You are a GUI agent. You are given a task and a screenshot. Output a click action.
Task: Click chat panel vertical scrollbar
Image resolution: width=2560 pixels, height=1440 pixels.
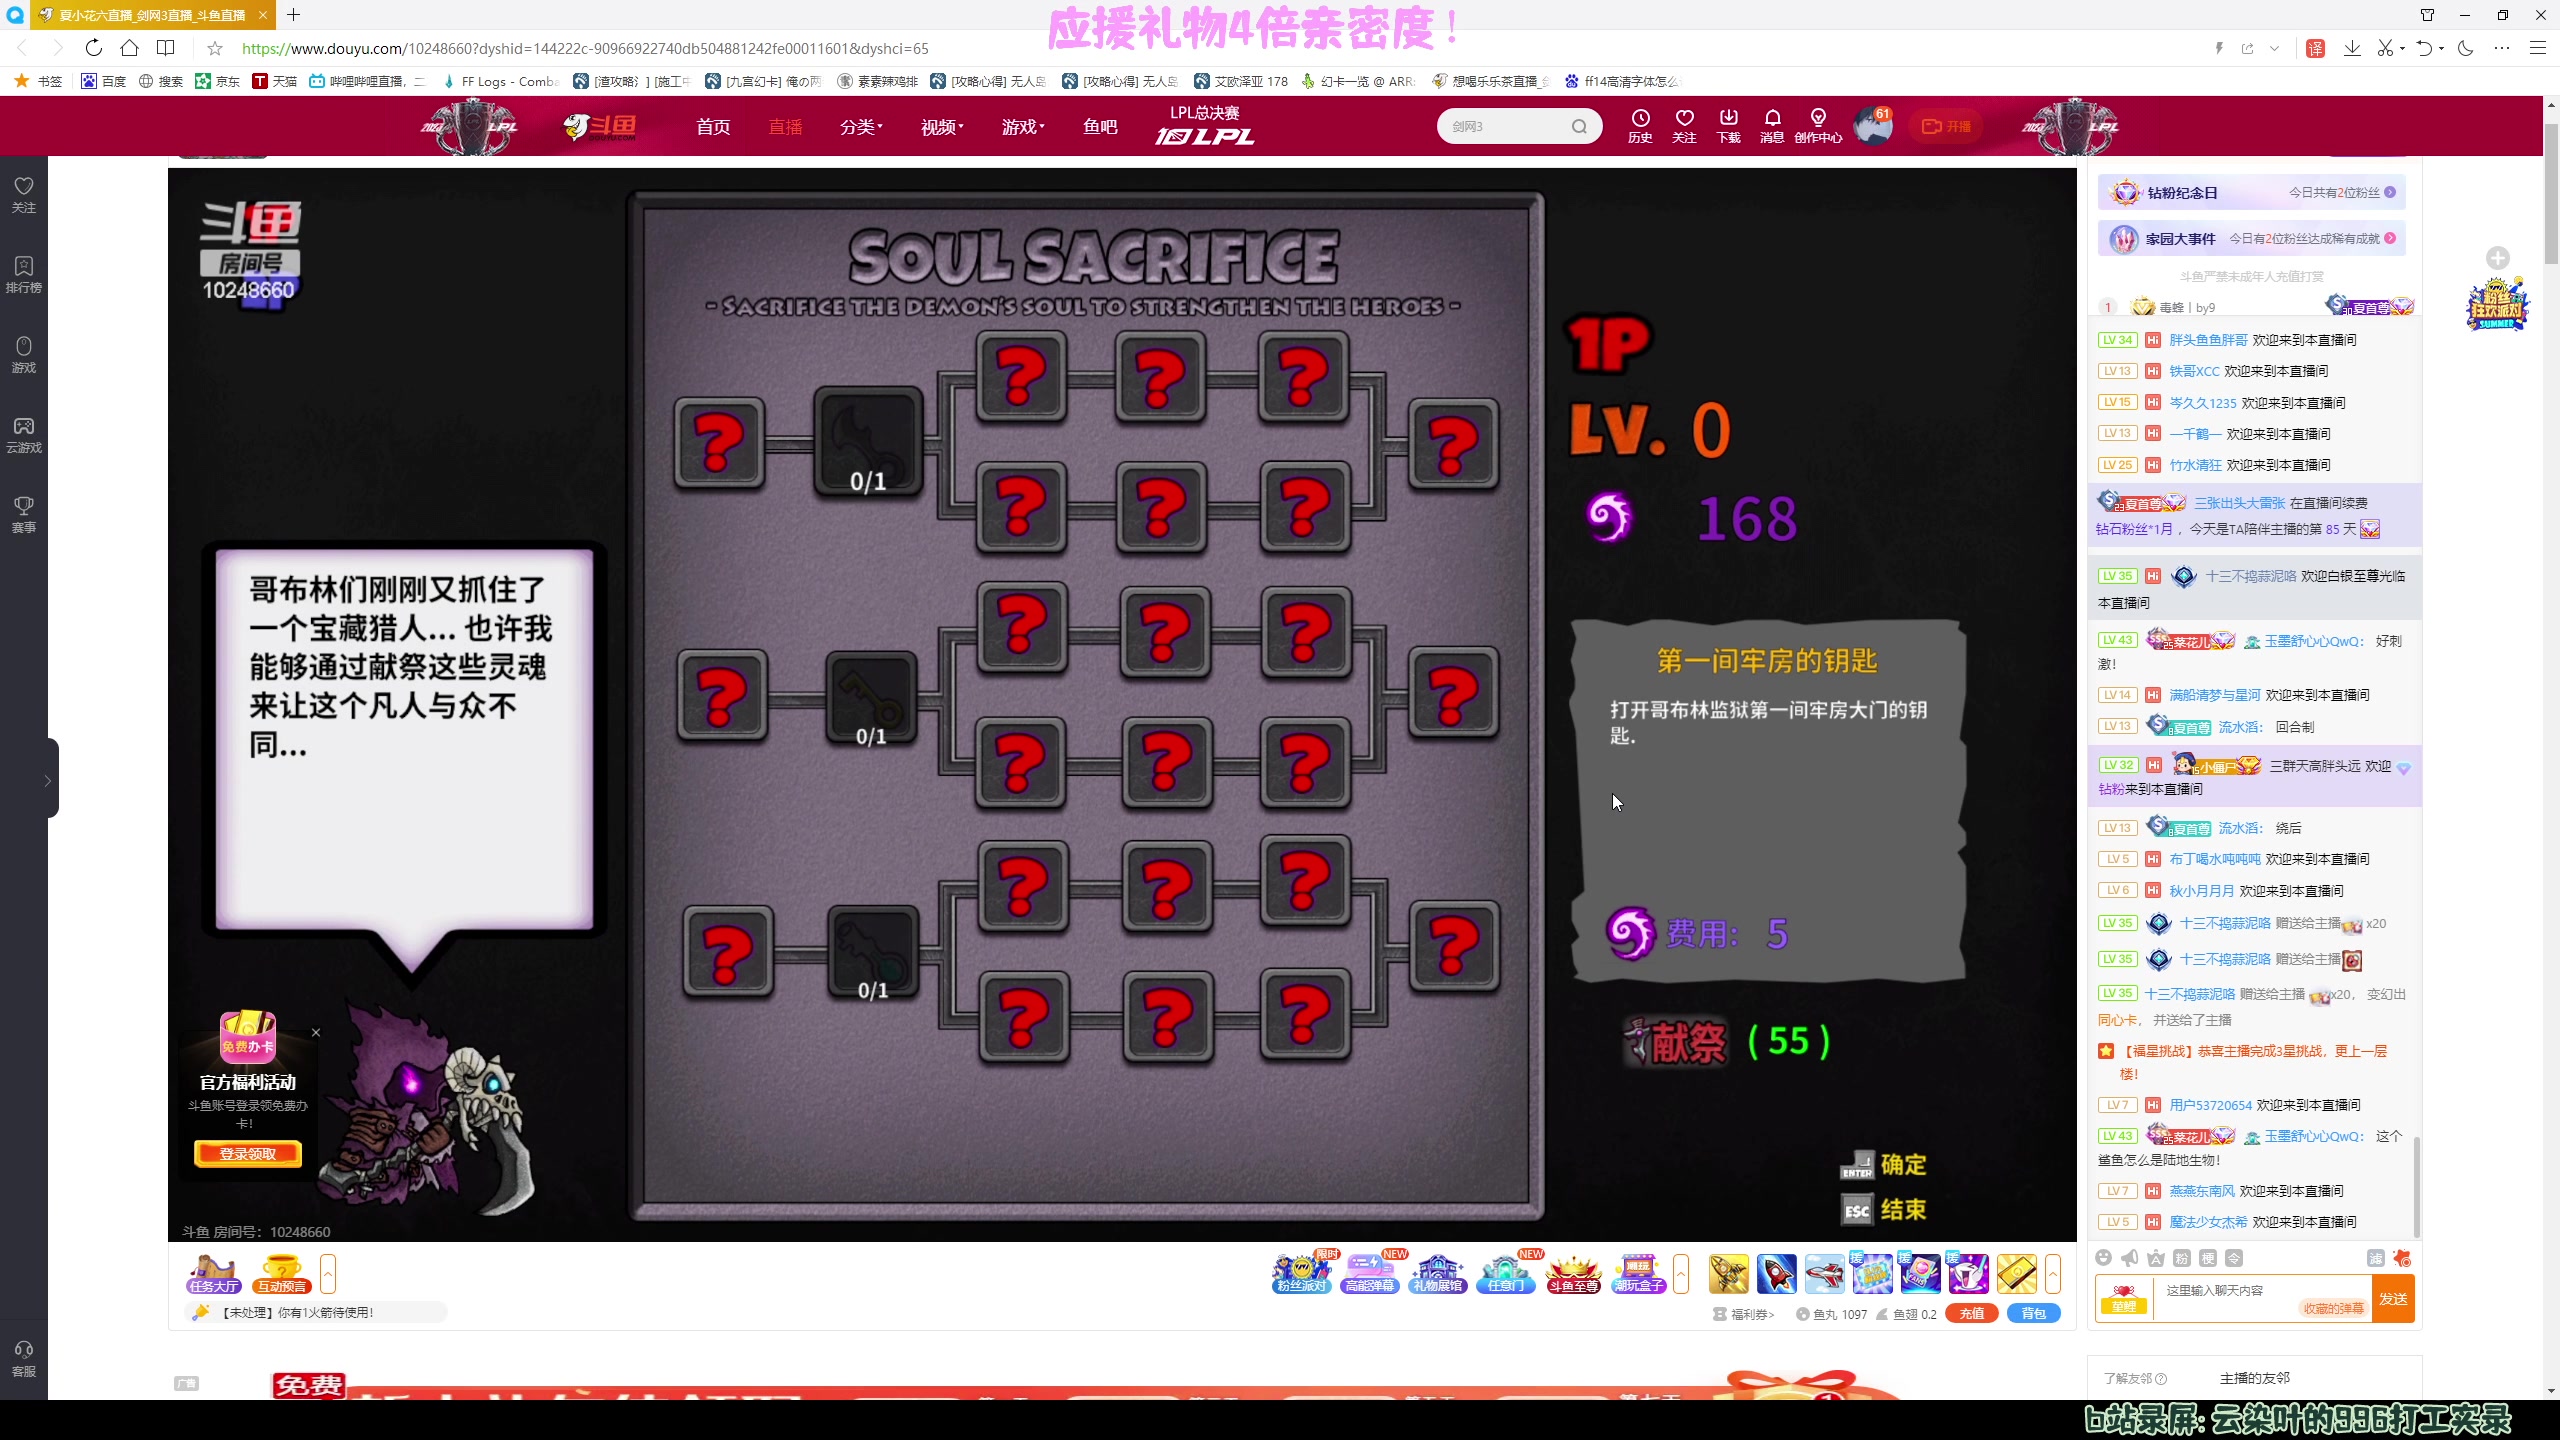tap(2417, 1186)
